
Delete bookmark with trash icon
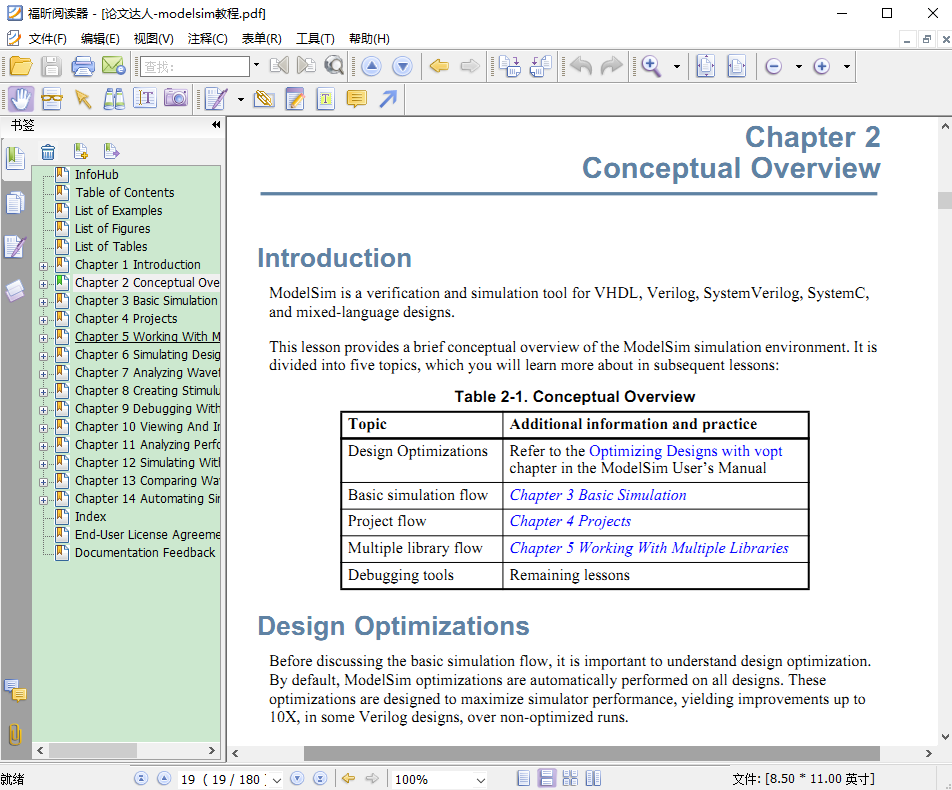pos(48,152)
